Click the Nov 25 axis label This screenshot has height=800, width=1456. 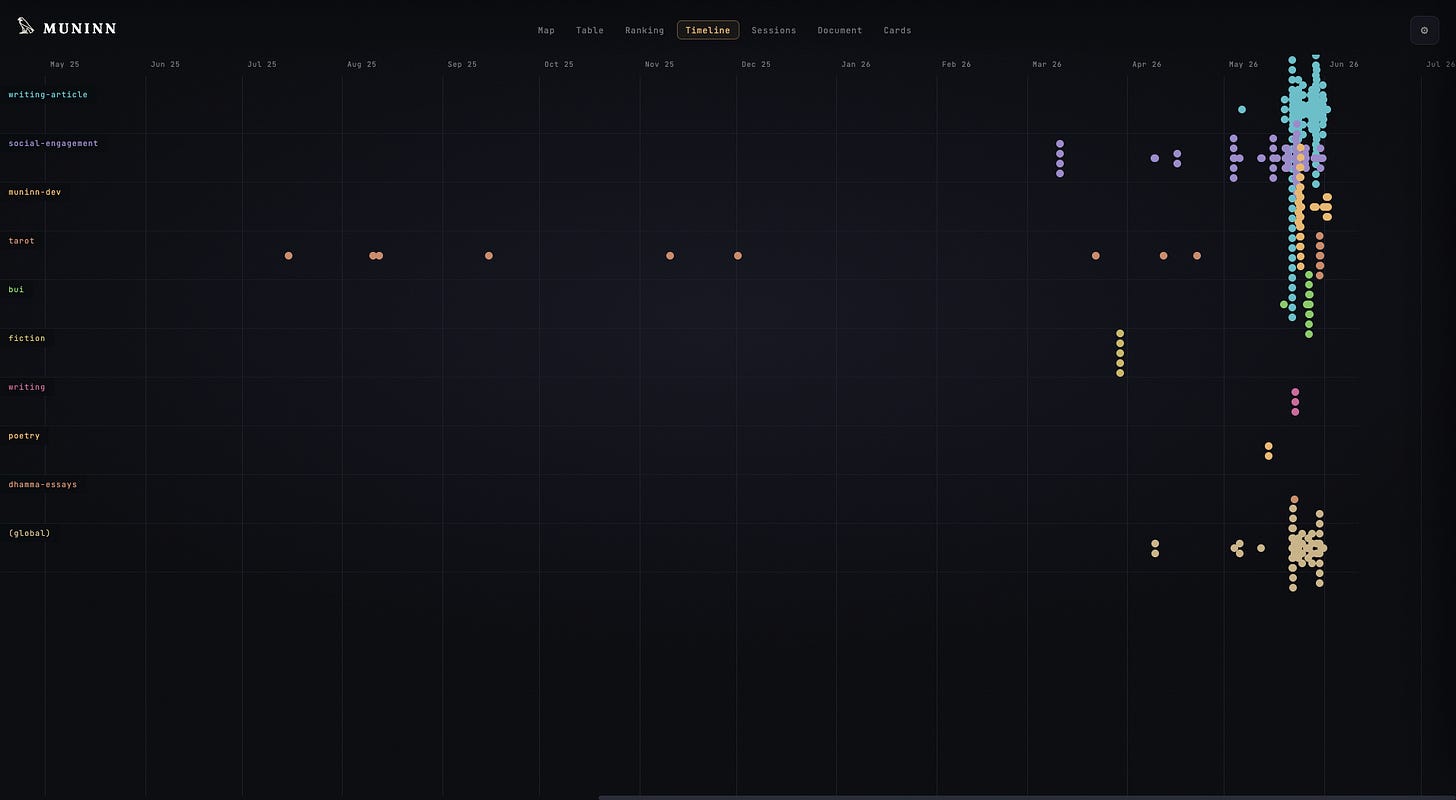pyautogui.click(x=659, y=64)
